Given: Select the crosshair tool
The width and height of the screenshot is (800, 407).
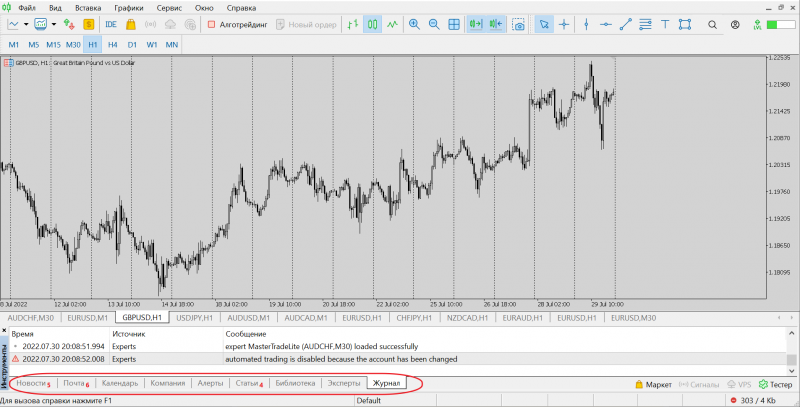Looking at the screenshot, I should [x=564, y=24].
